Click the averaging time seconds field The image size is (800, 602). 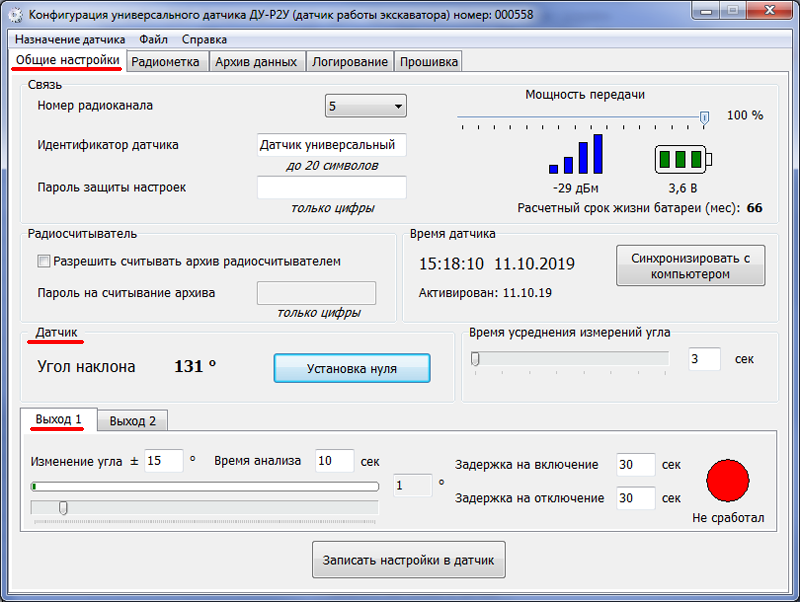704,359
